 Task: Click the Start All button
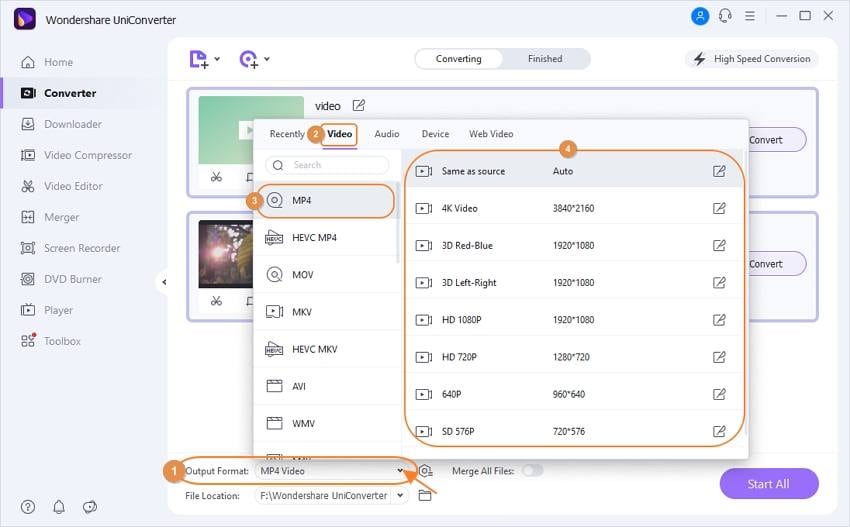click(x=769, y=484)
